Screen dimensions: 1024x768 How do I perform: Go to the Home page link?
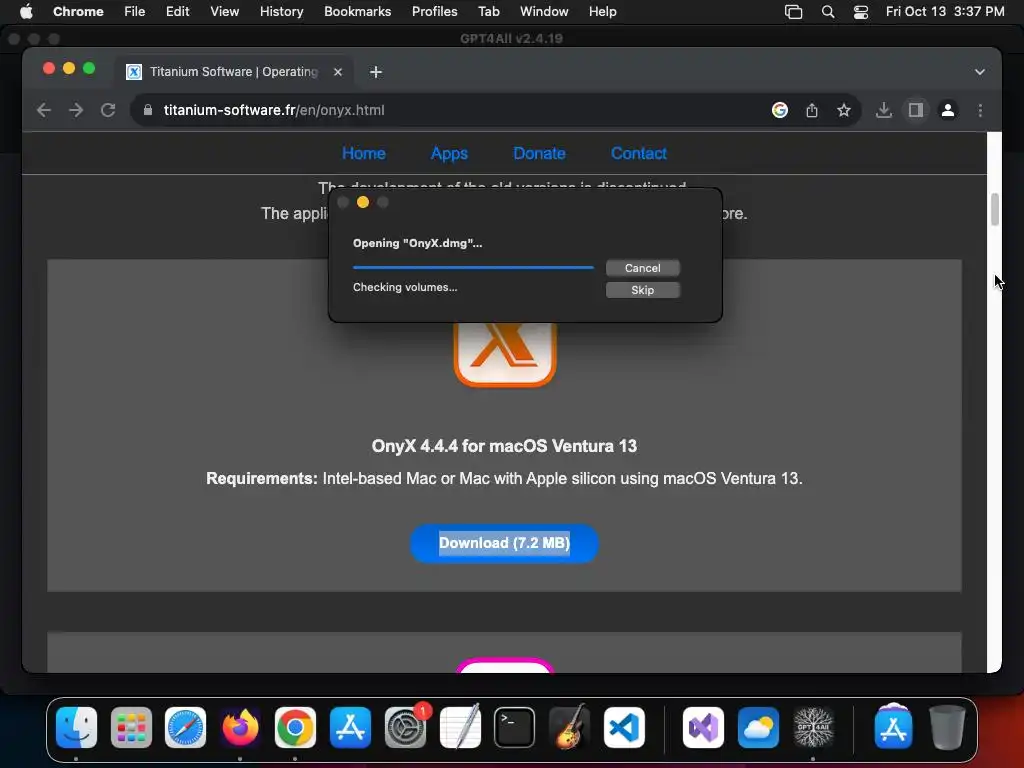[x=364, y=153]
